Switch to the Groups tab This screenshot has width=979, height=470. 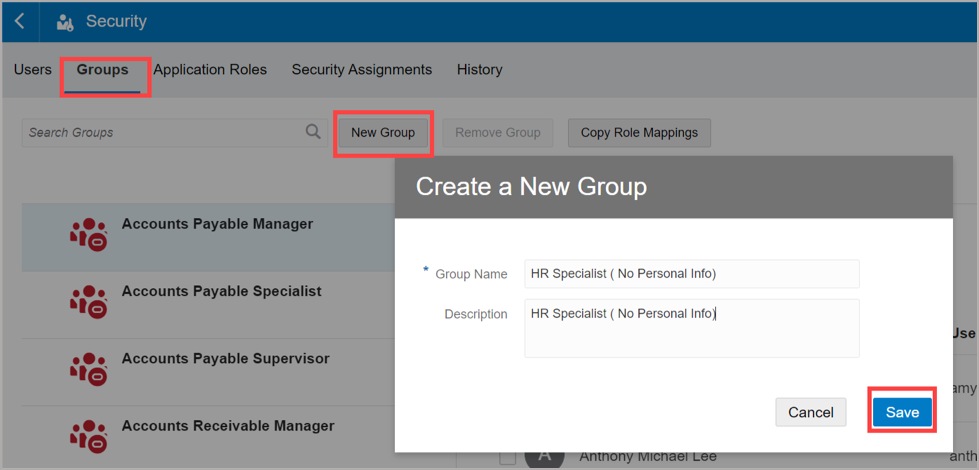(x=102, y=70)
